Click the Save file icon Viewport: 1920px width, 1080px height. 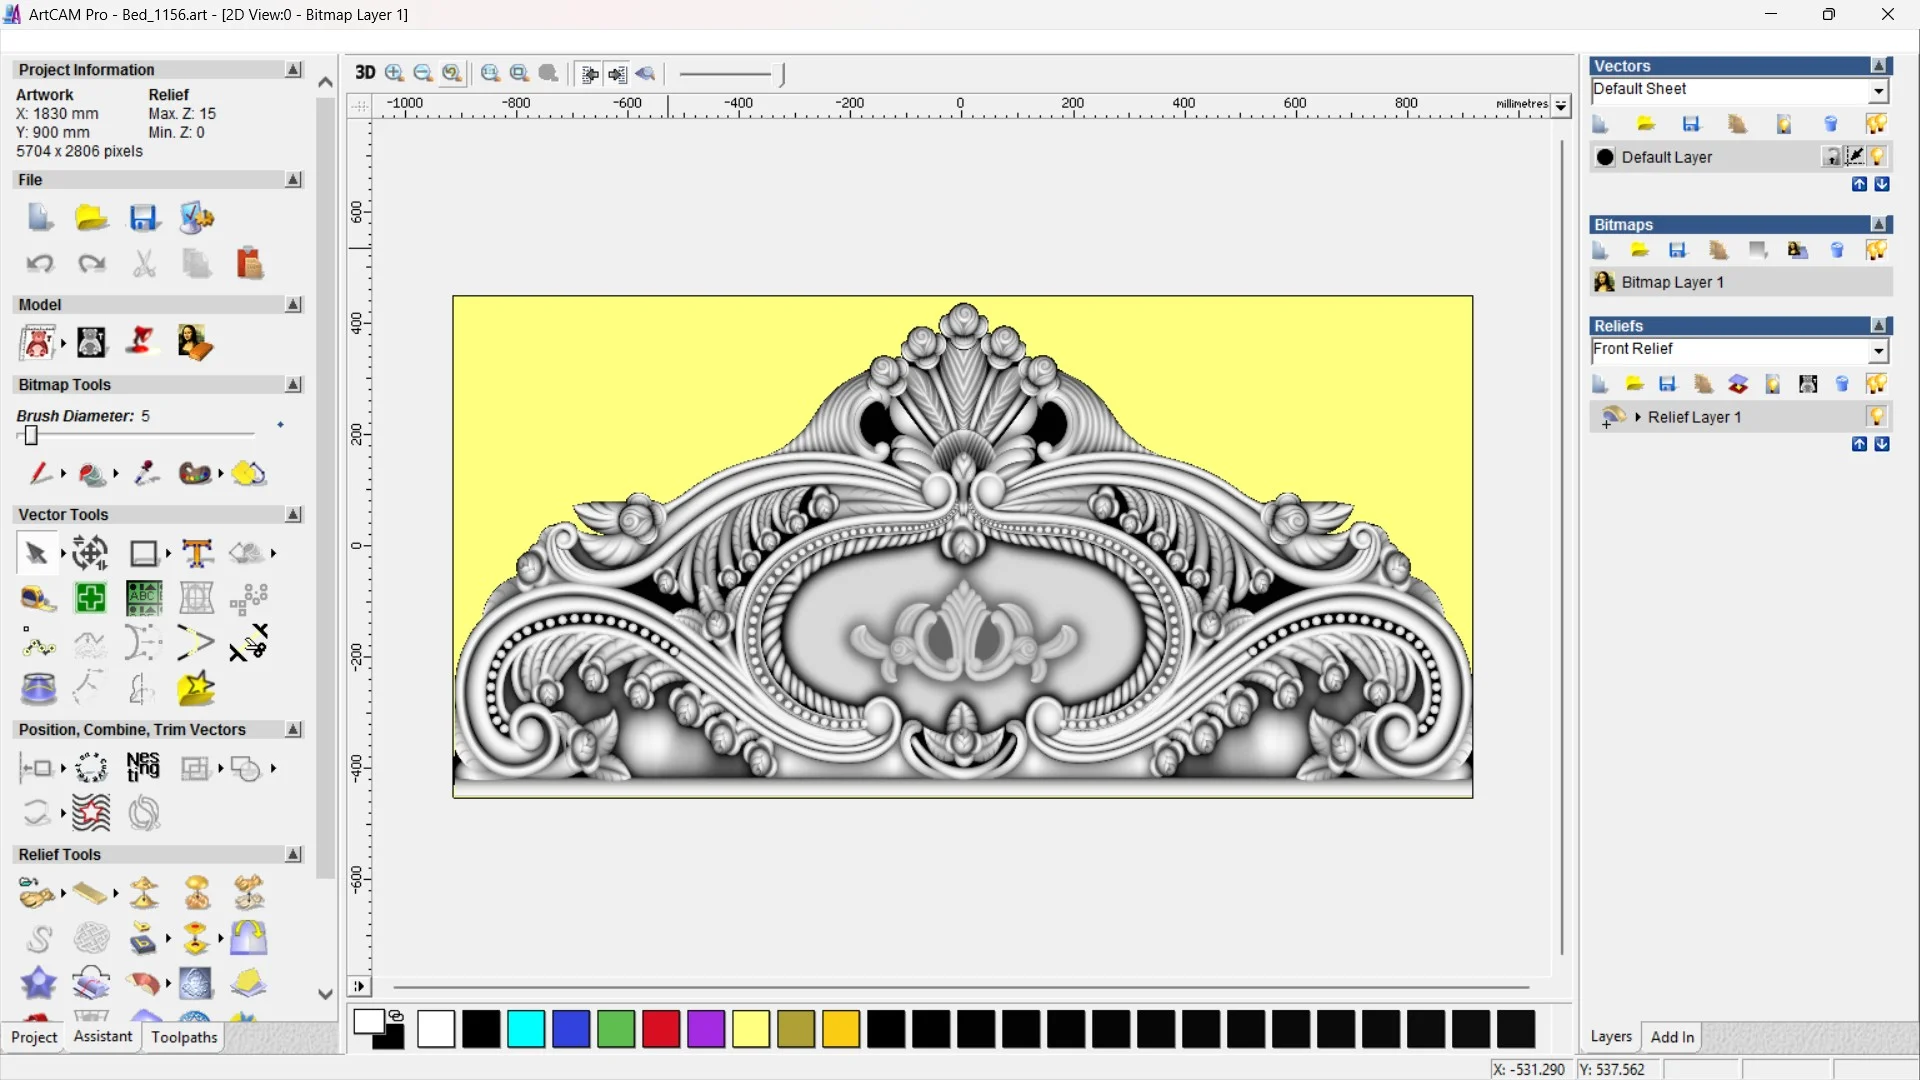pyautogui.click(x=144, y=218)
